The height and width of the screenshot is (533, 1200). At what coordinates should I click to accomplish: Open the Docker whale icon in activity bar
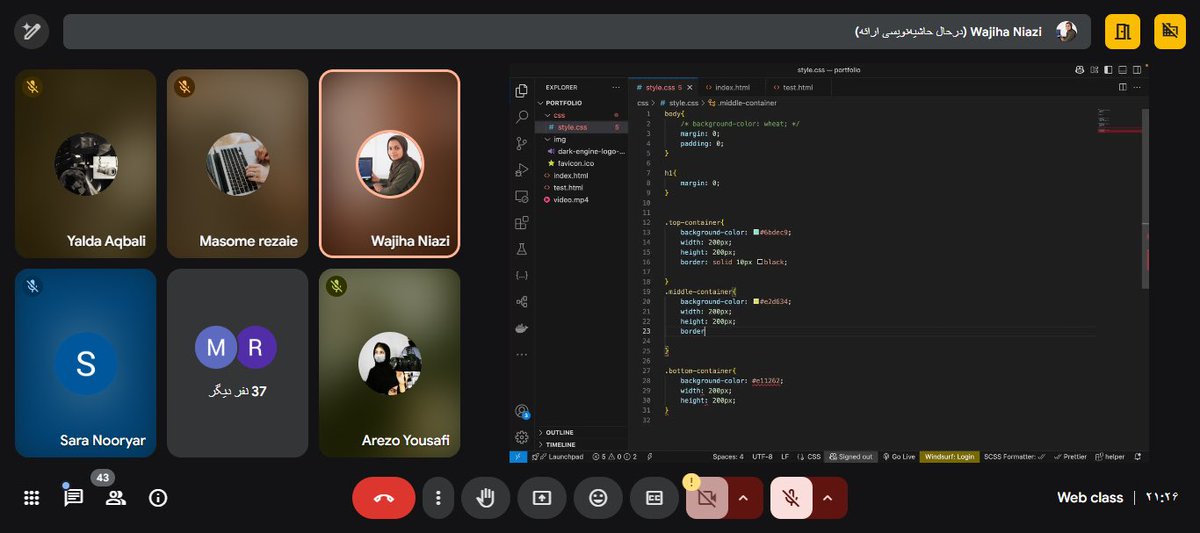521,328
